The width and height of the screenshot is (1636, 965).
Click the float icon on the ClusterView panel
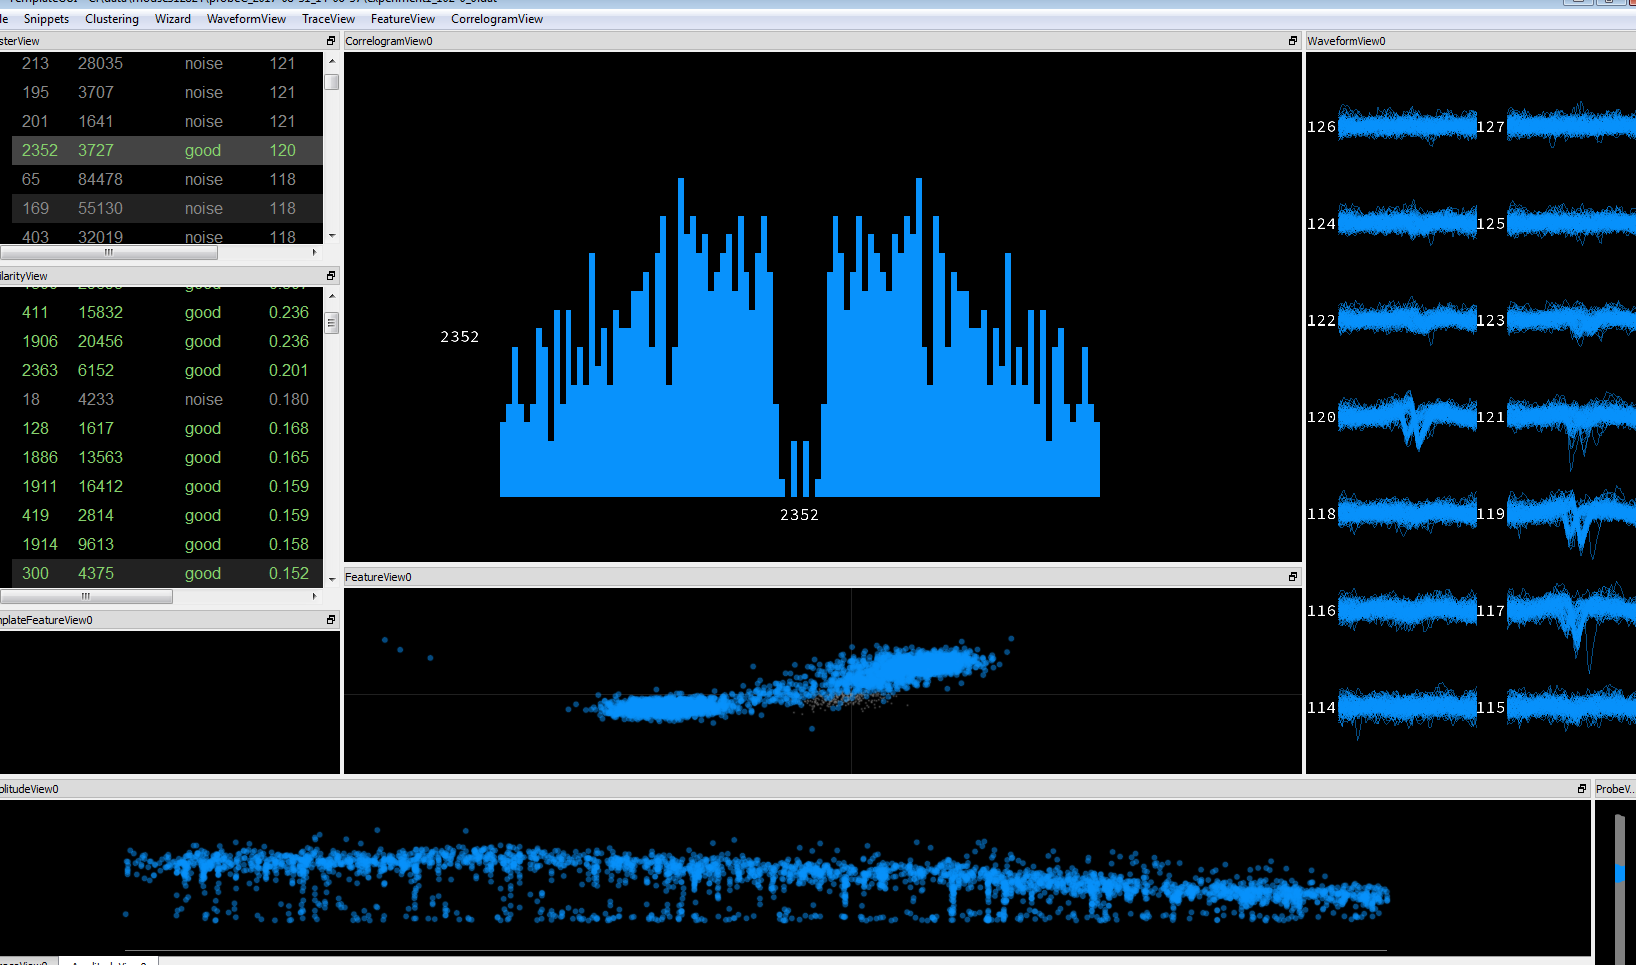tap(329, 41)
